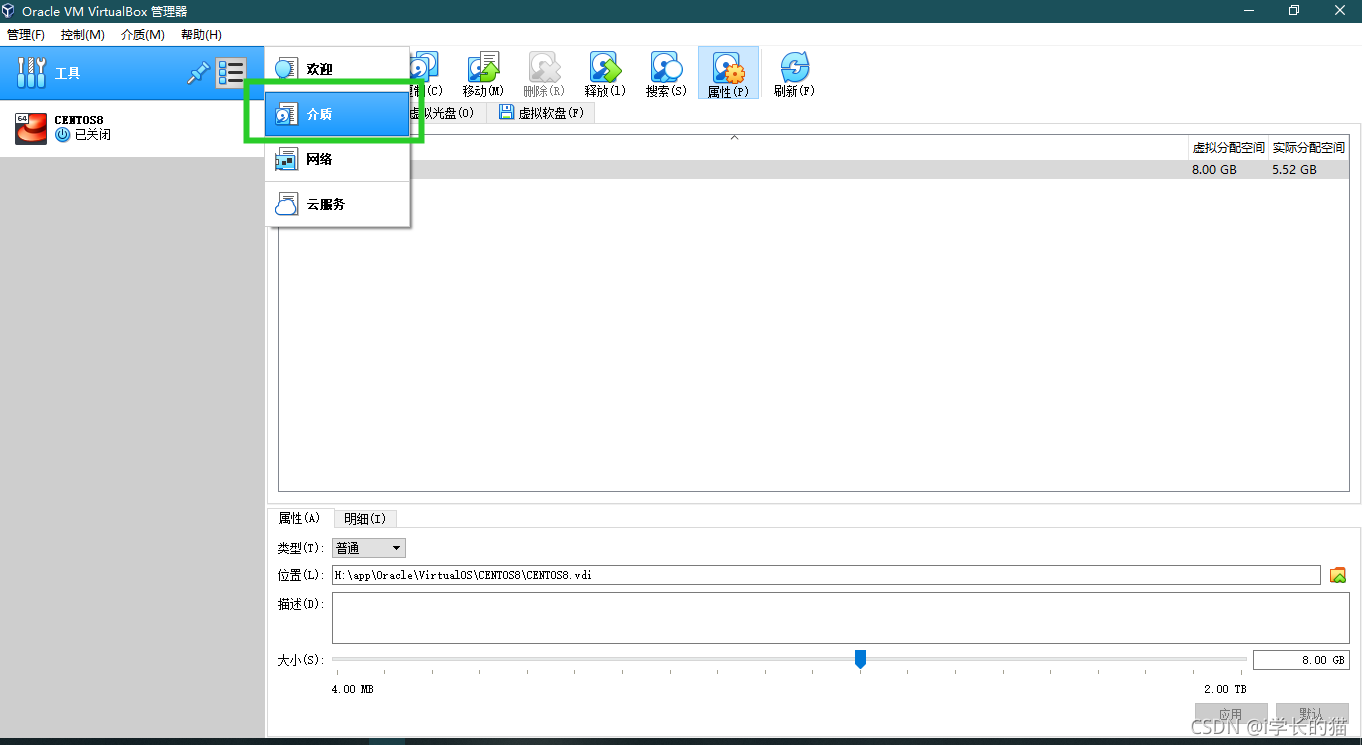Click the Refresh (刷新) toolbar icon
This screenshot has width=1362, height=745.
[794, 75]
